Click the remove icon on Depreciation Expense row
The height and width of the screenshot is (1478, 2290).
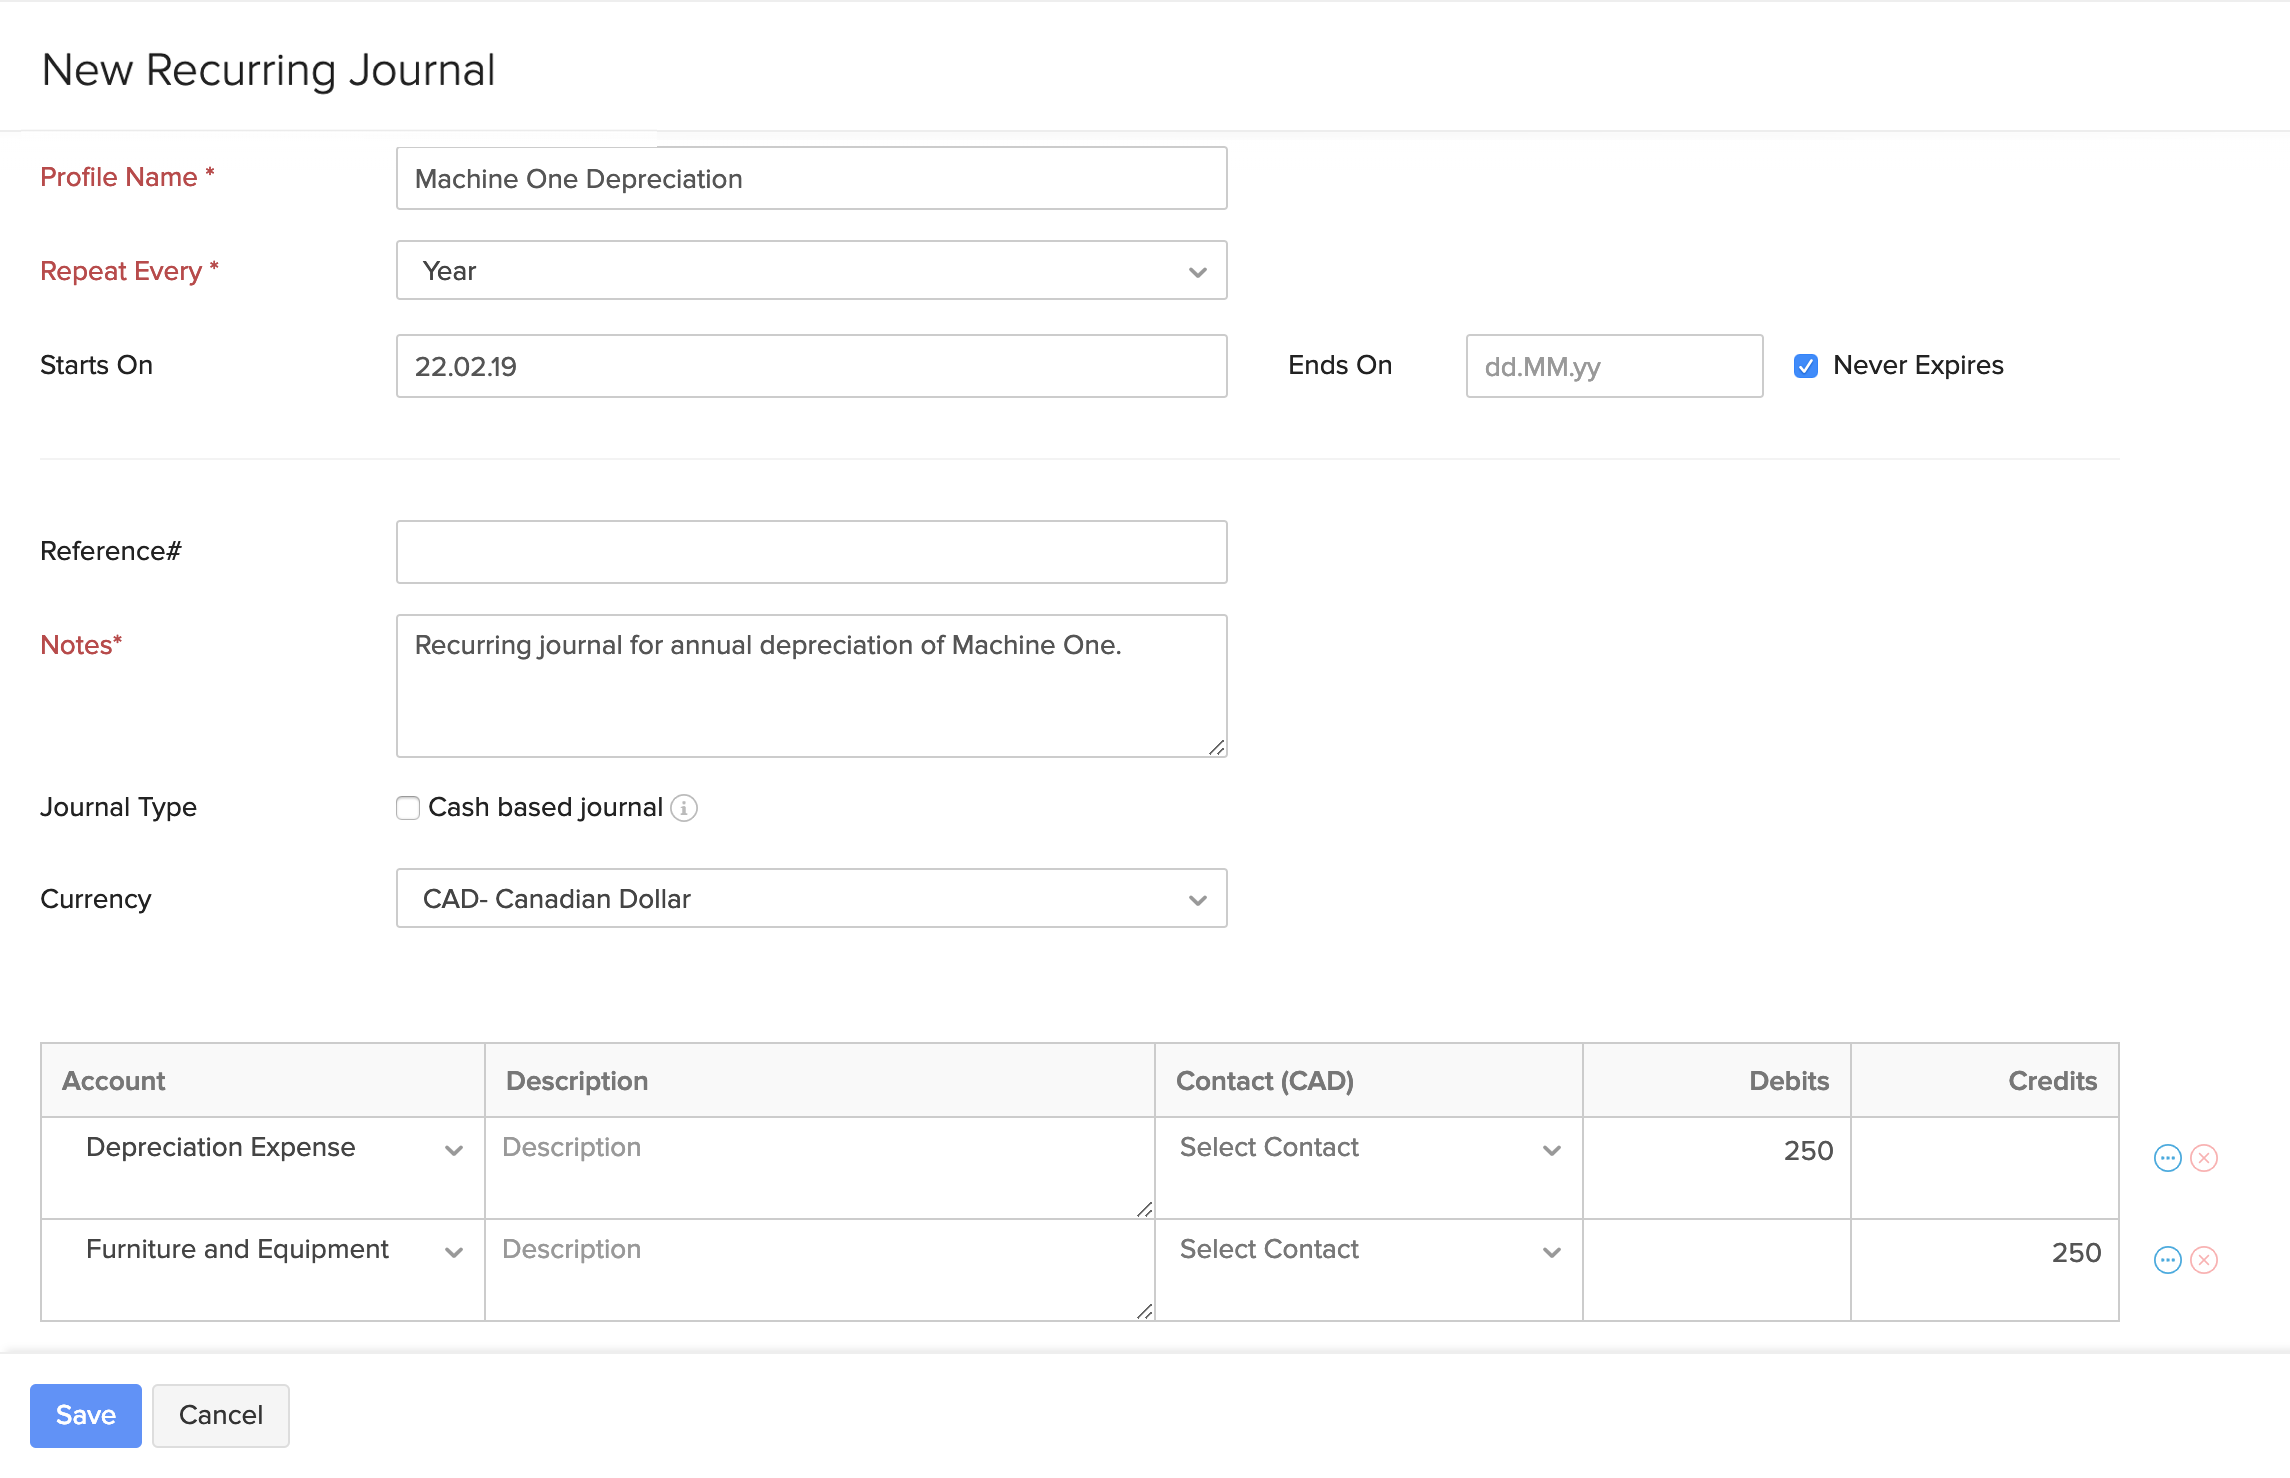click(x=2205, y=1158)
